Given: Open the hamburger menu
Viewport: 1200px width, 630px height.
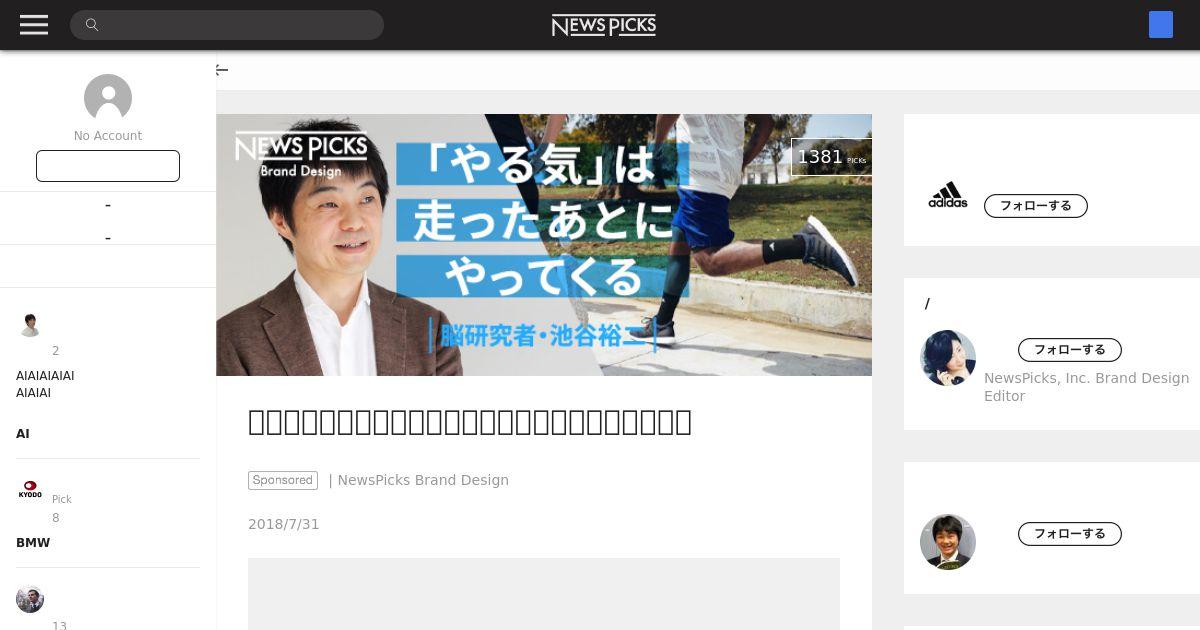Looking at the screenshot, I should click(x=34, y=25).
